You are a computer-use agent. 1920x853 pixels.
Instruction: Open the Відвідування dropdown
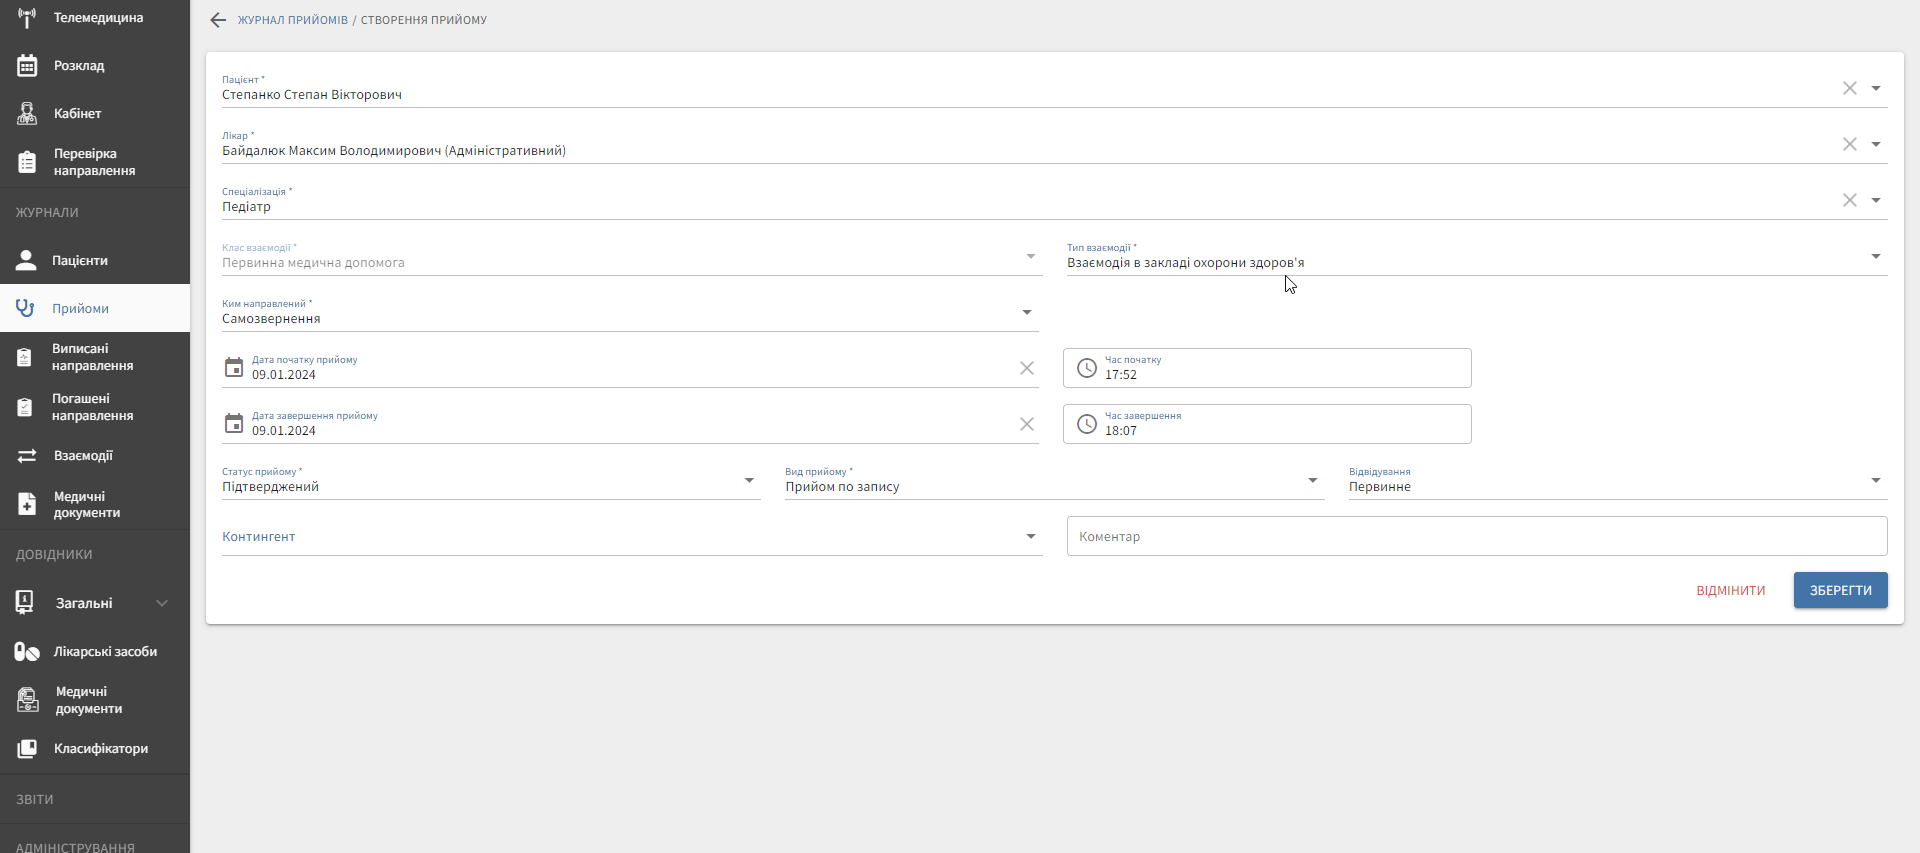tap(1875, 481)
